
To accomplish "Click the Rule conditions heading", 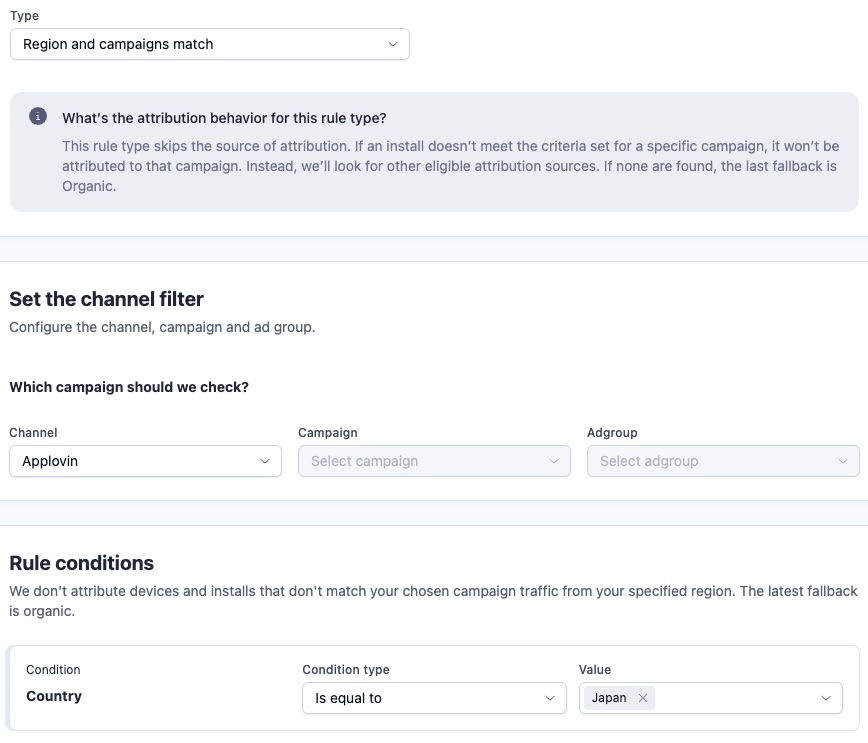I will pyautogui.click(x=82, y=563).
